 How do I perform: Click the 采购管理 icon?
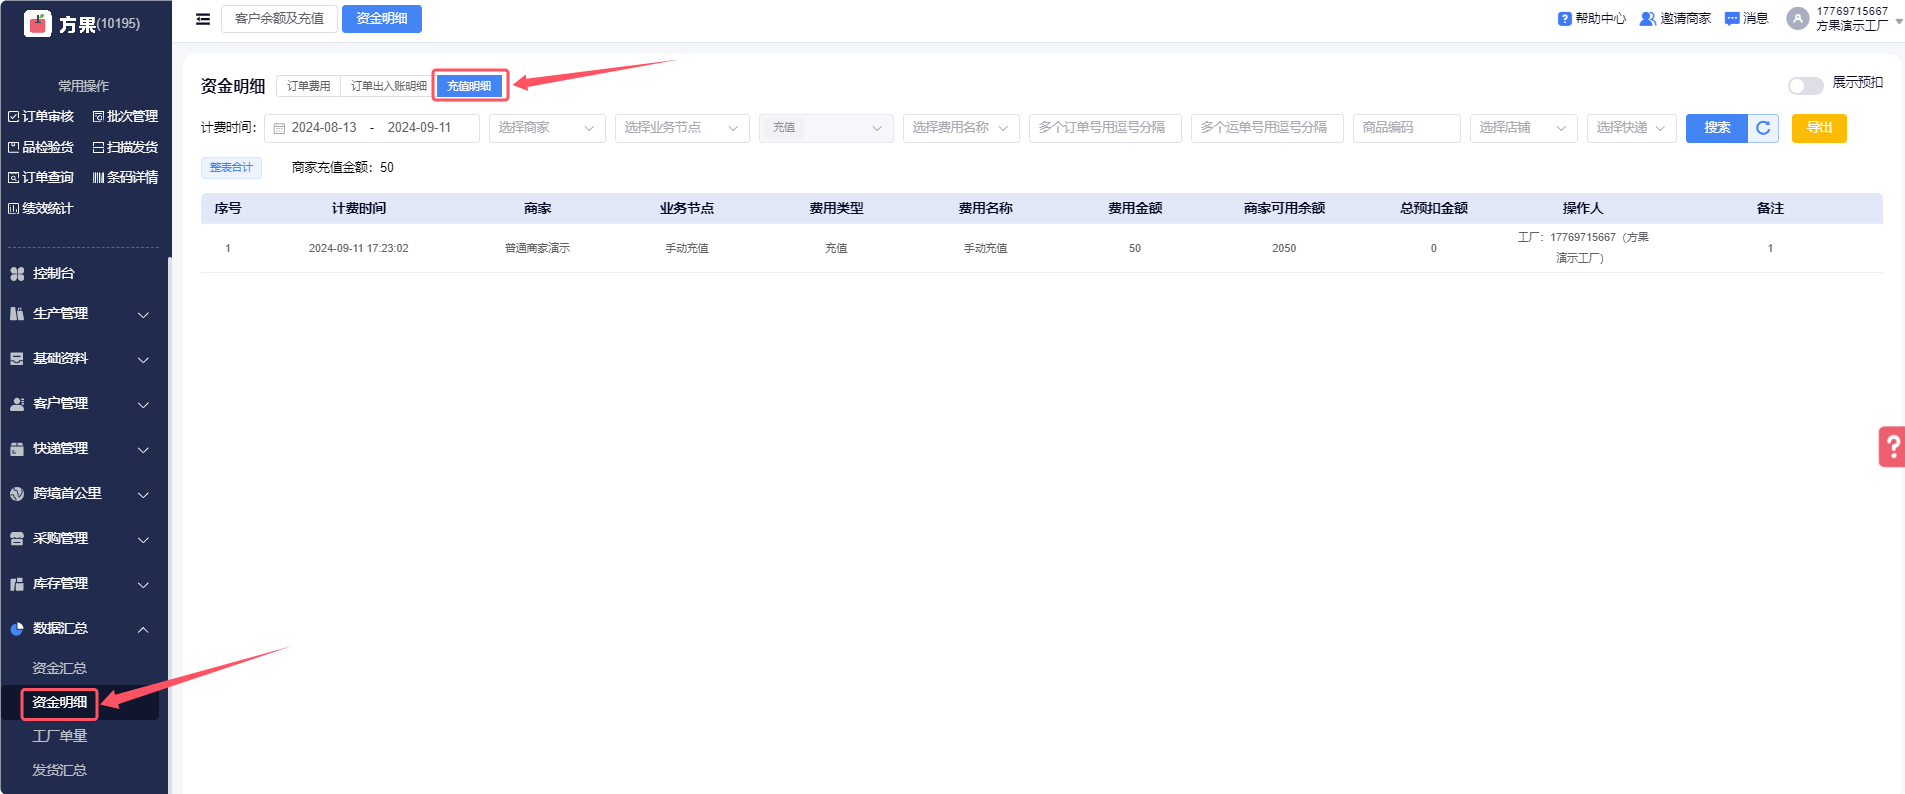click(17, 539)
